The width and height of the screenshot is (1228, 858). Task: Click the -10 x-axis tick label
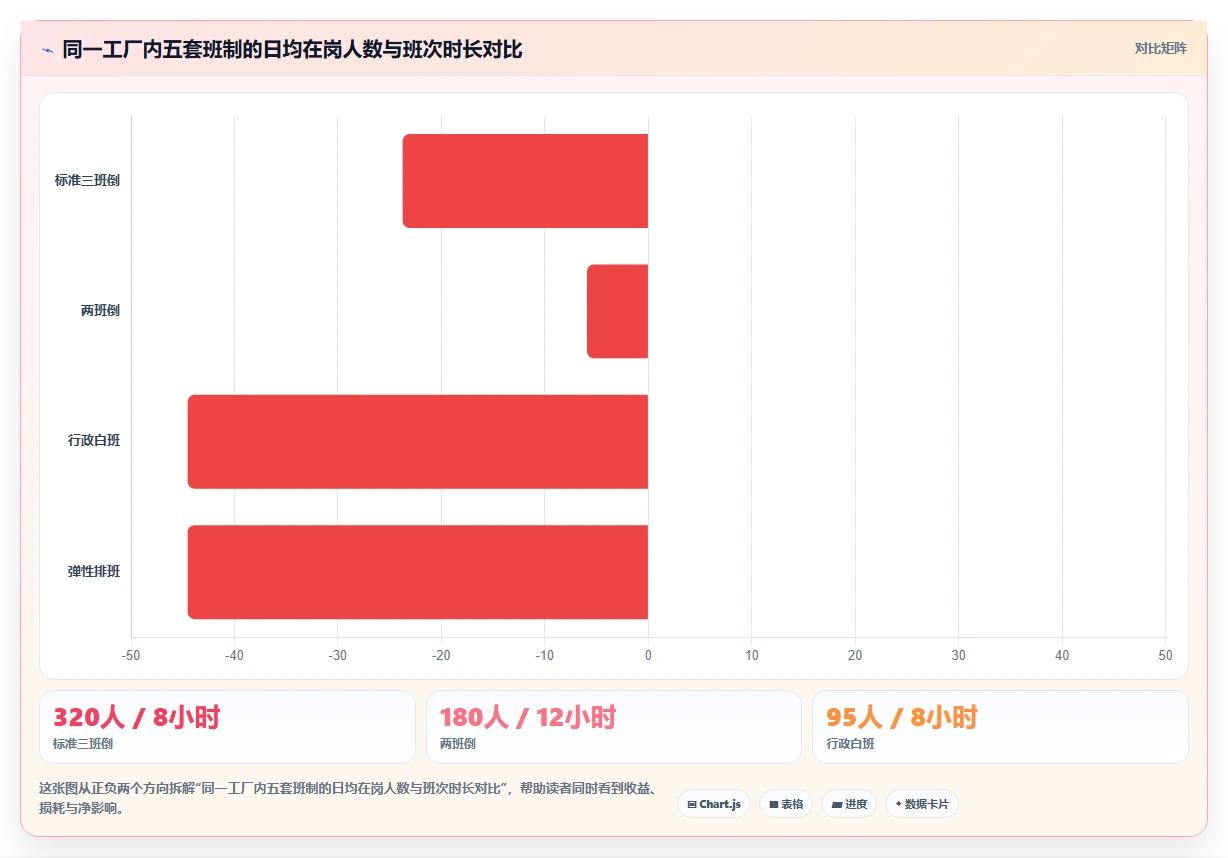coord(545,656)
